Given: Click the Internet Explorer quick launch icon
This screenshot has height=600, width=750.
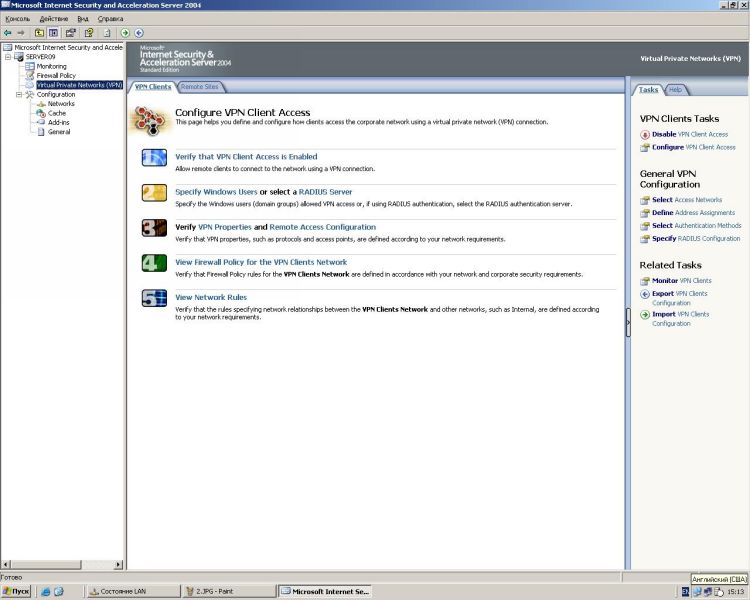Looking at the screenshot, I should pyautogui.click(x=46, y=591).
